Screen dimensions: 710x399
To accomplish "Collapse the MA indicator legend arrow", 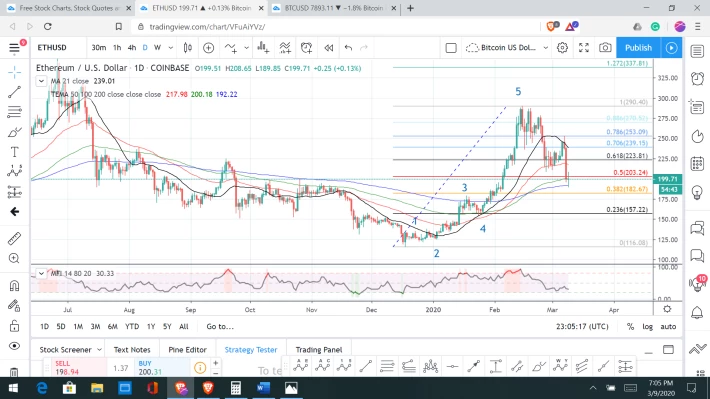I will [41, 81].
